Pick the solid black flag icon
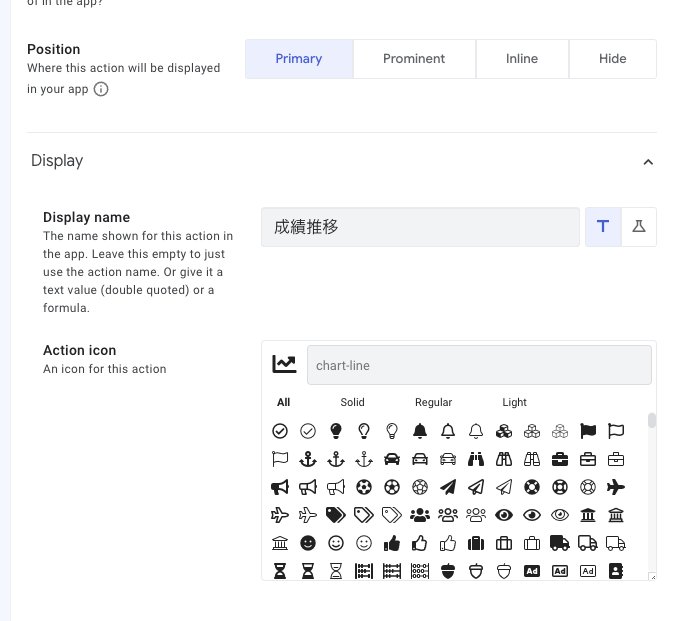690x621 pixels. (x=588, y=431)
